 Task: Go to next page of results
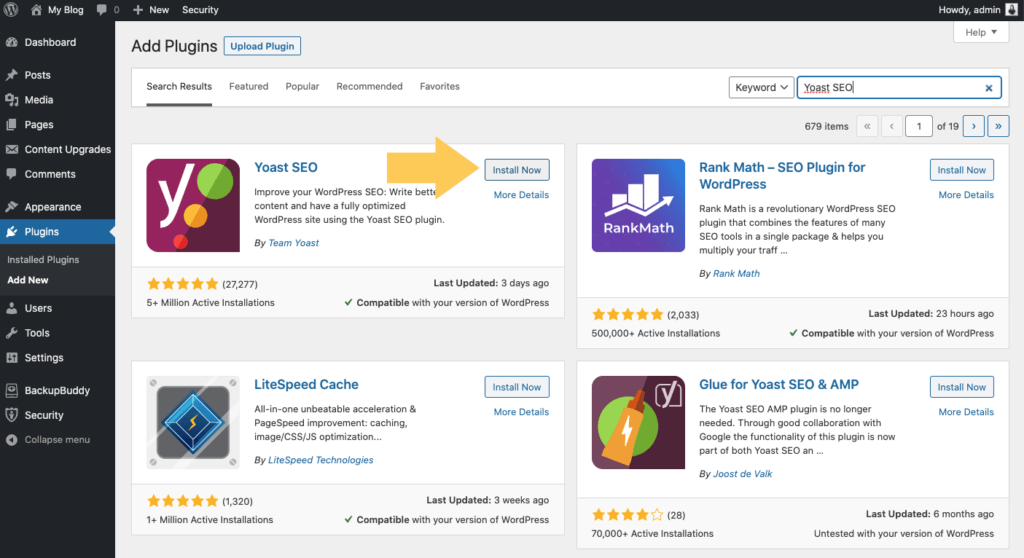coord(974,126)
